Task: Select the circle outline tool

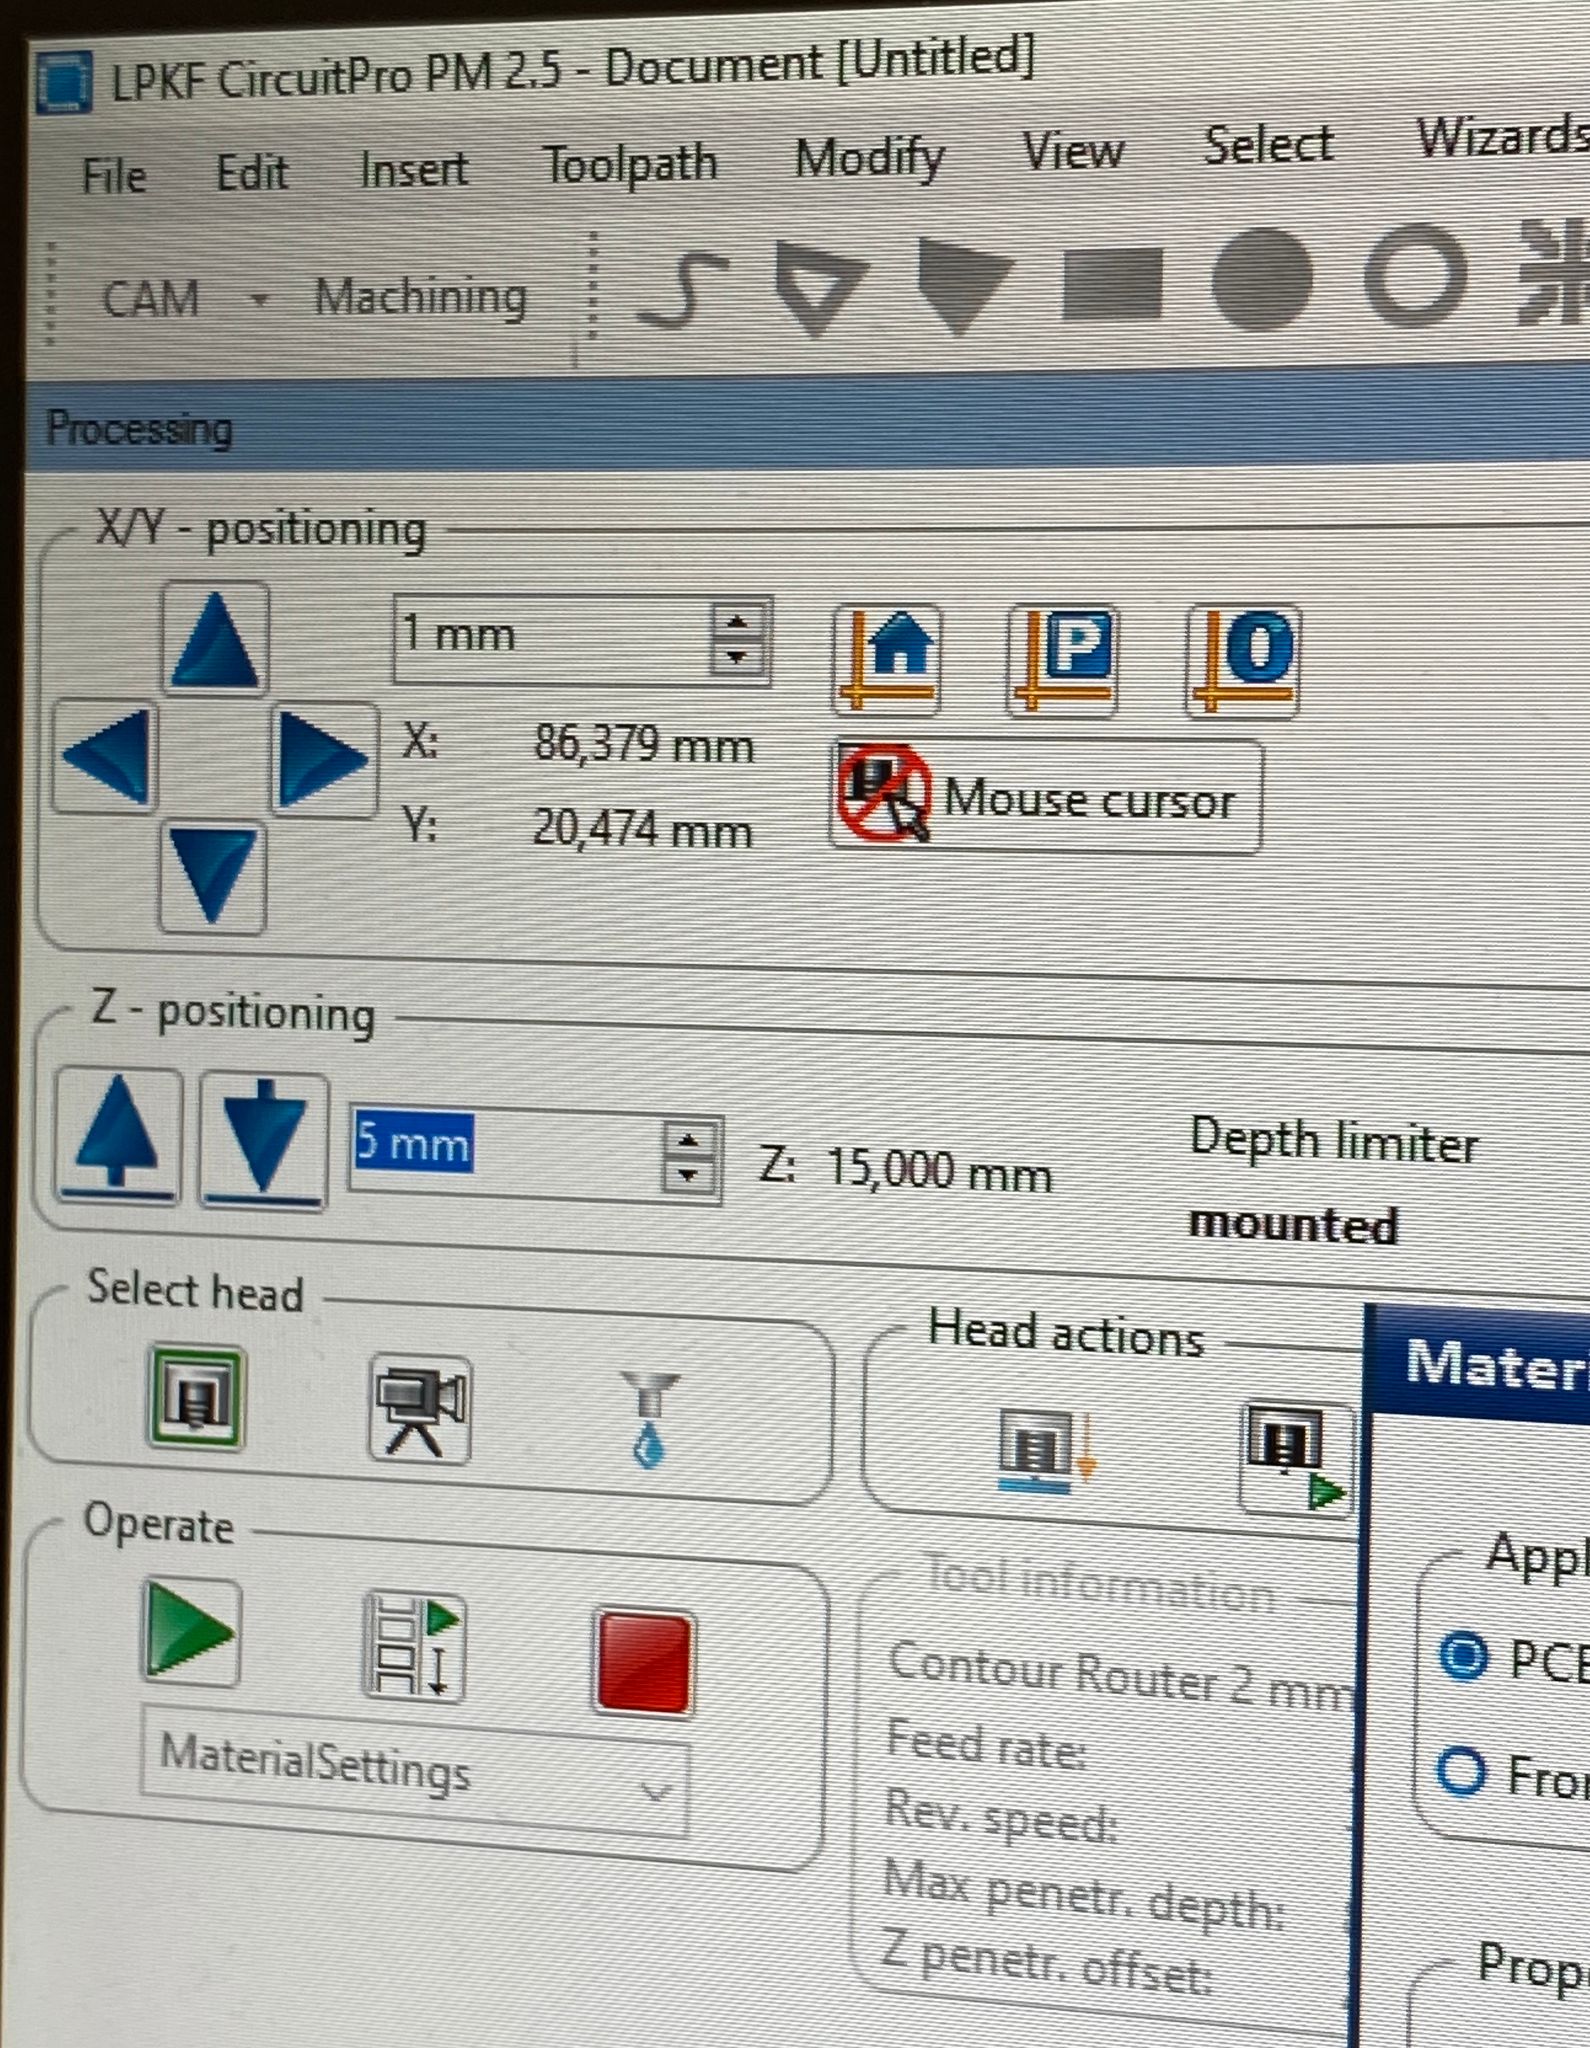Action: tap(1414, 275)
